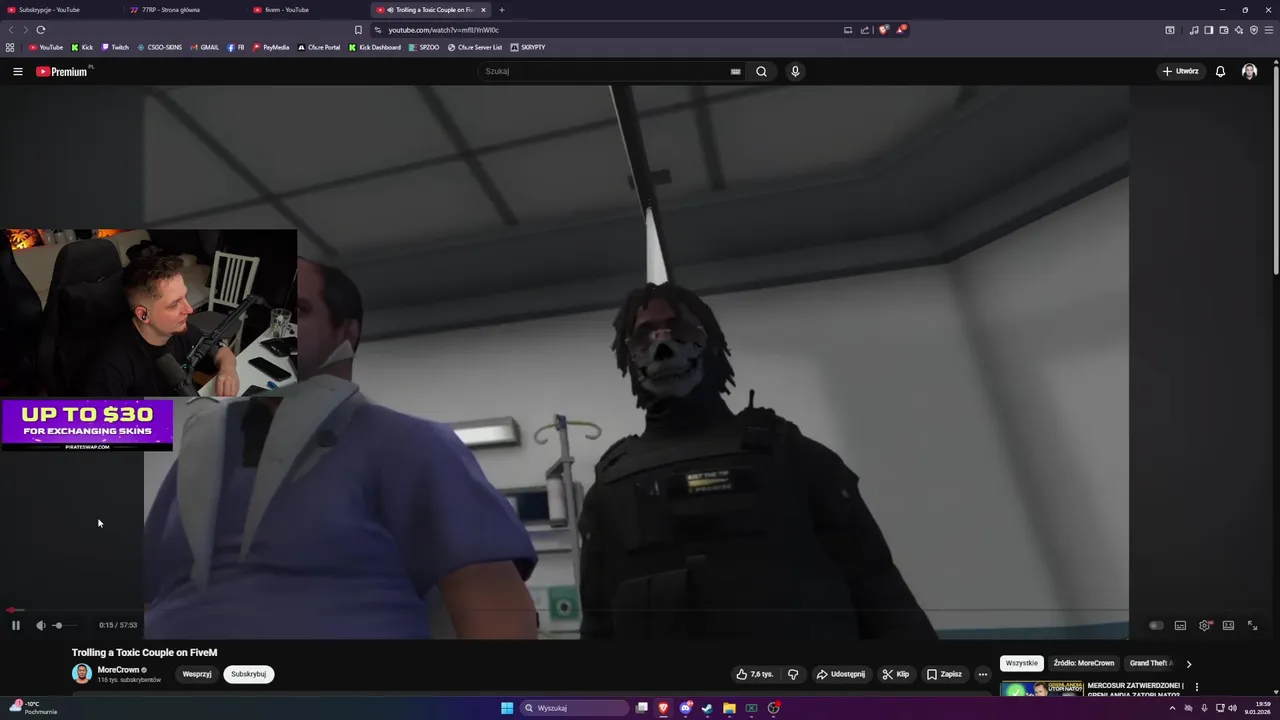
Task: Like the video (7,6 tys.)
Action: click(755, 674)
